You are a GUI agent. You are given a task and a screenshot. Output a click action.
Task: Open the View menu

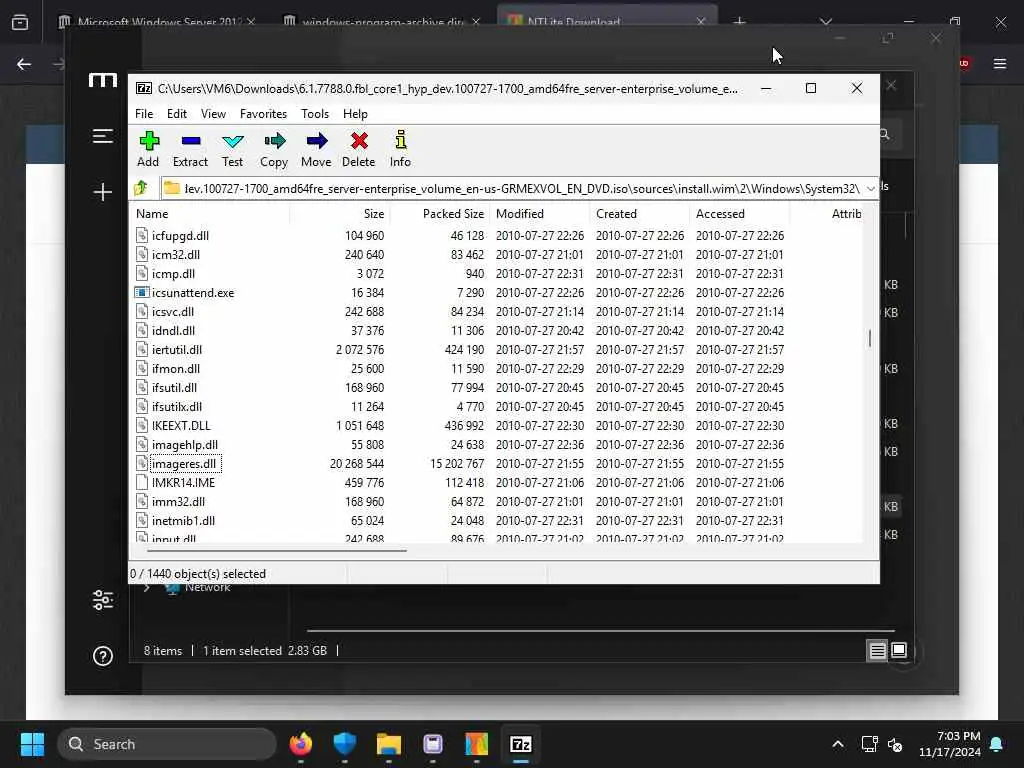coord(213,114)
